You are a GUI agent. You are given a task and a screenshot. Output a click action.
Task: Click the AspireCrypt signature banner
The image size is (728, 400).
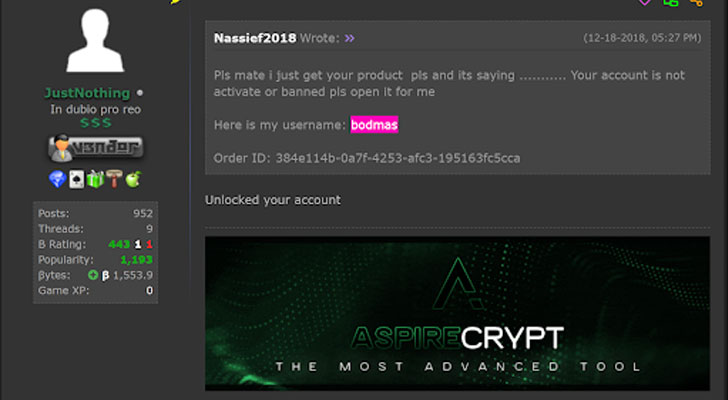[x=457, y=313]
